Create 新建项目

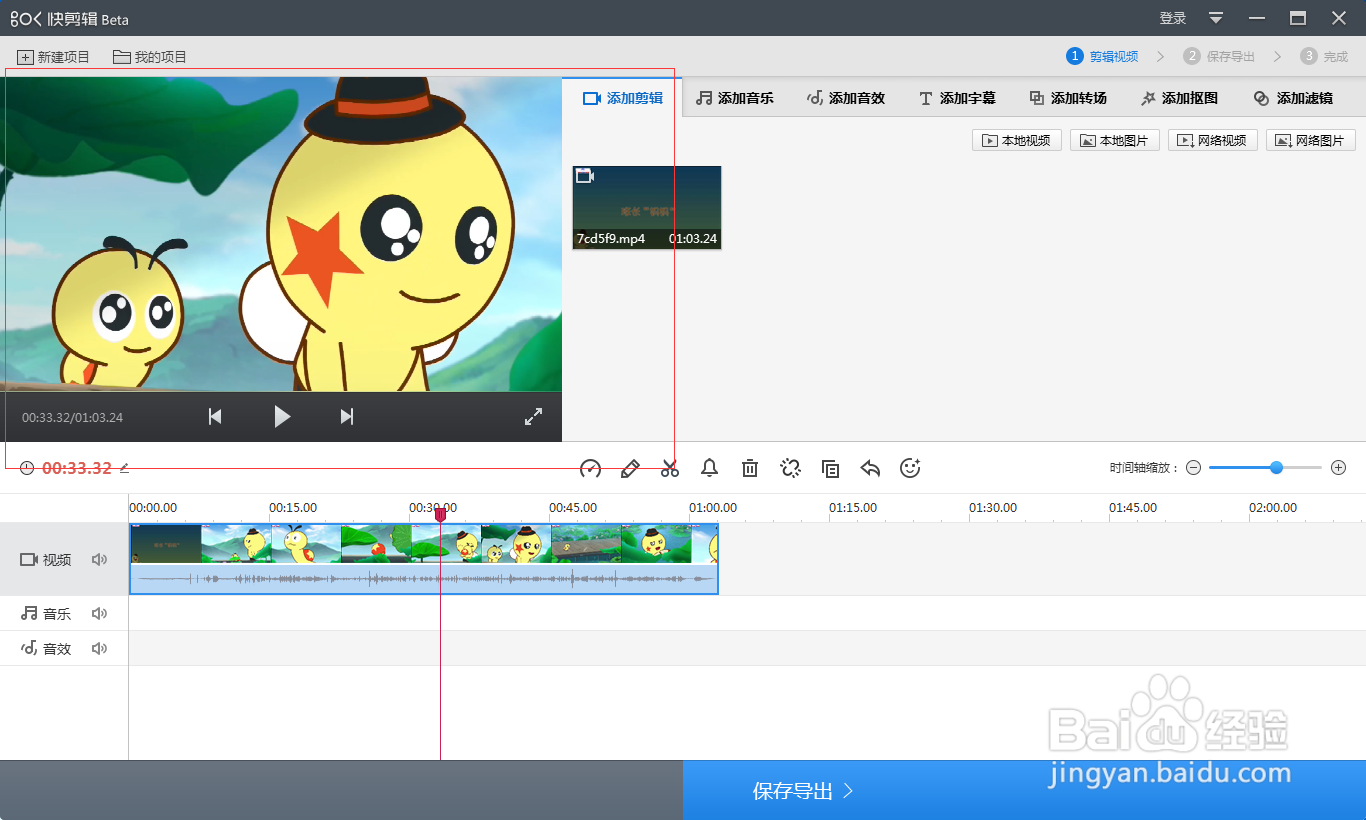click(54, 57)
